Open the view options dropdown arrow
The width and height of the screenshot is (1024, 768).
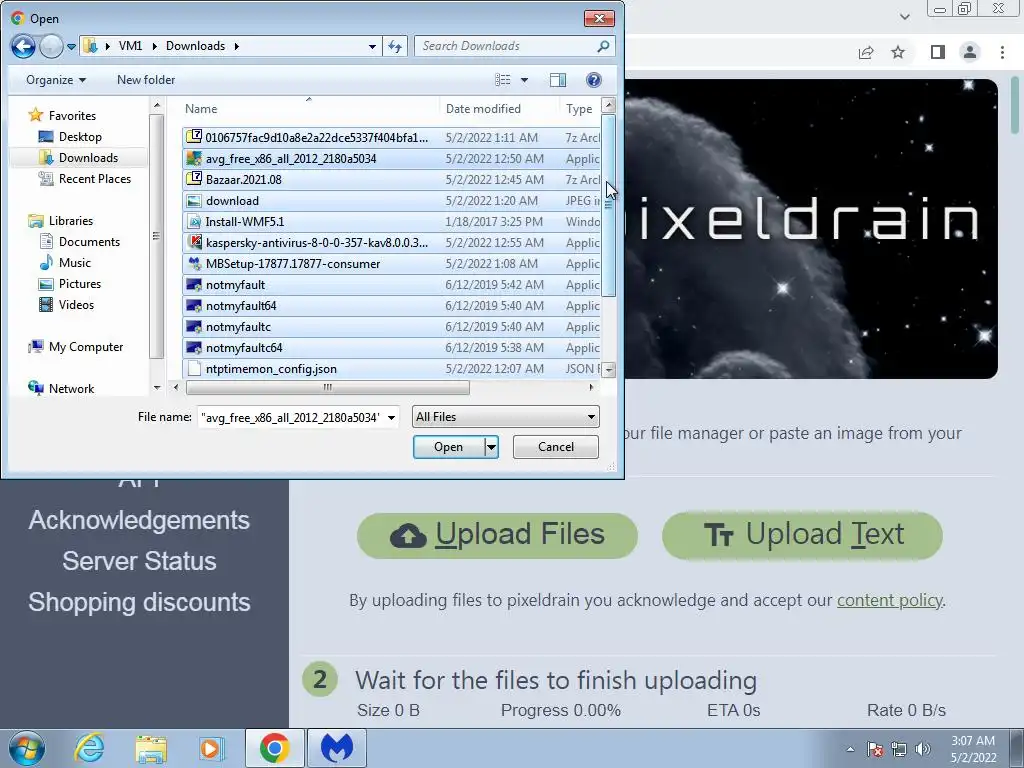point(524,80)
